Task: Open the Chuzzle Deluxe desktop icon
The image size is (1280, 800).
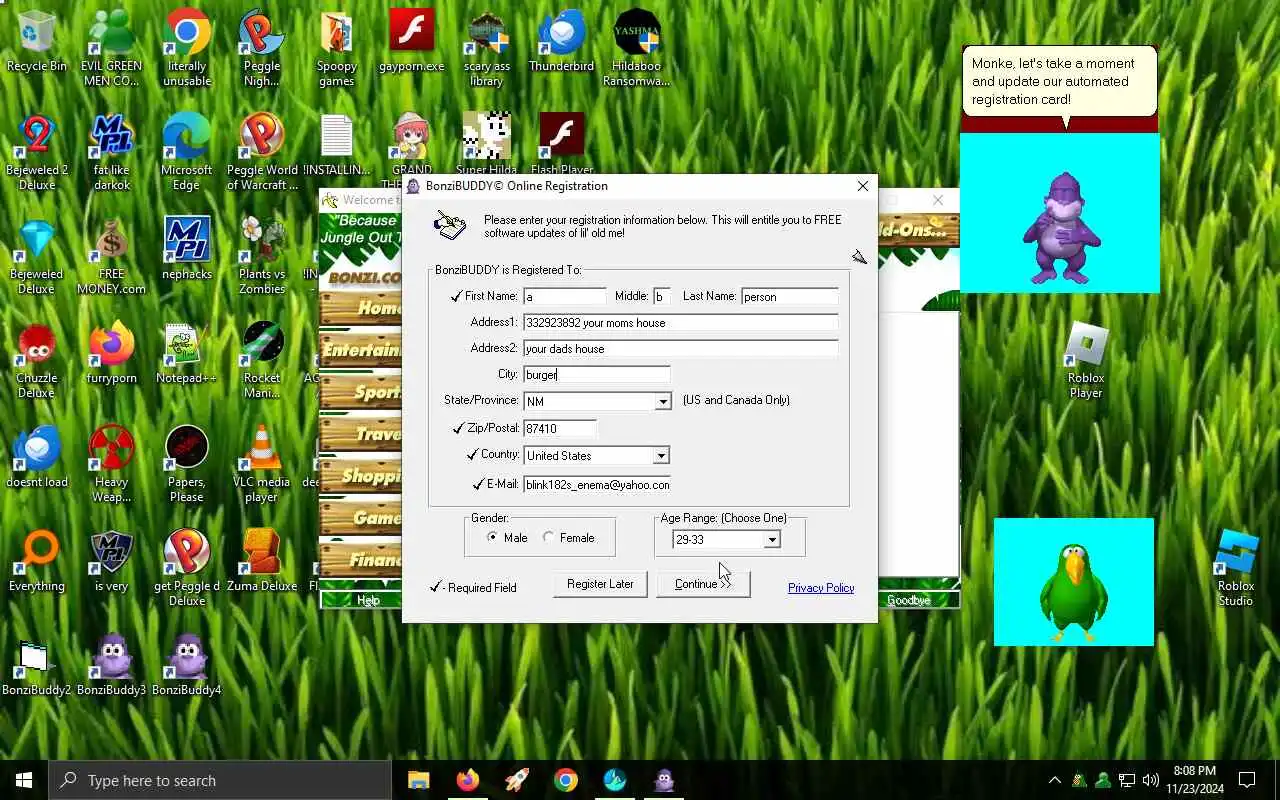Action: 37,360
